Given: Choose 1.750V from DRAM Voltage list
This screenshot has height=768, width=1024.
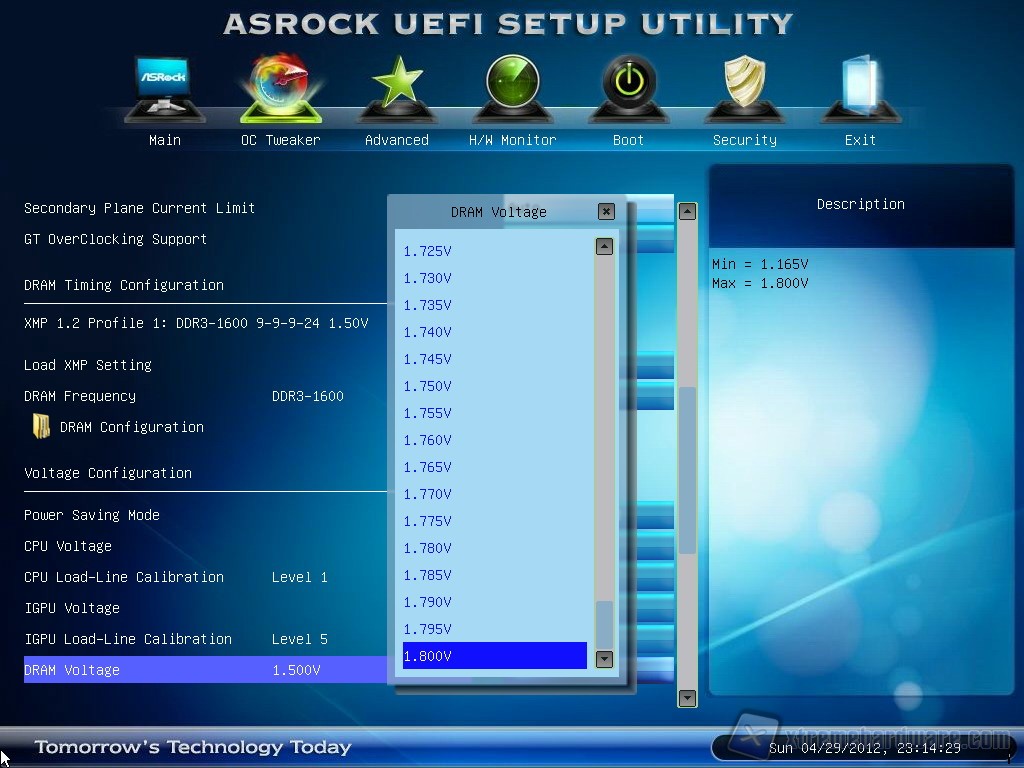Looking at the screenshot, I should click(428, 386).
